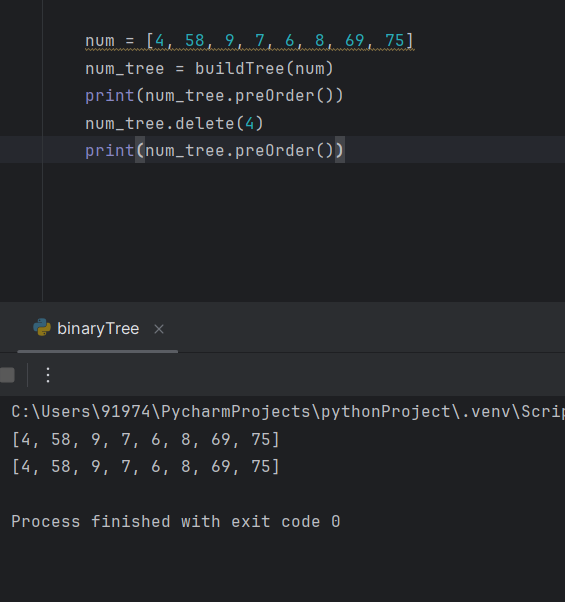Click preOrder in the first print statement
The image size is (565, 602).
[x=275, y=96]
